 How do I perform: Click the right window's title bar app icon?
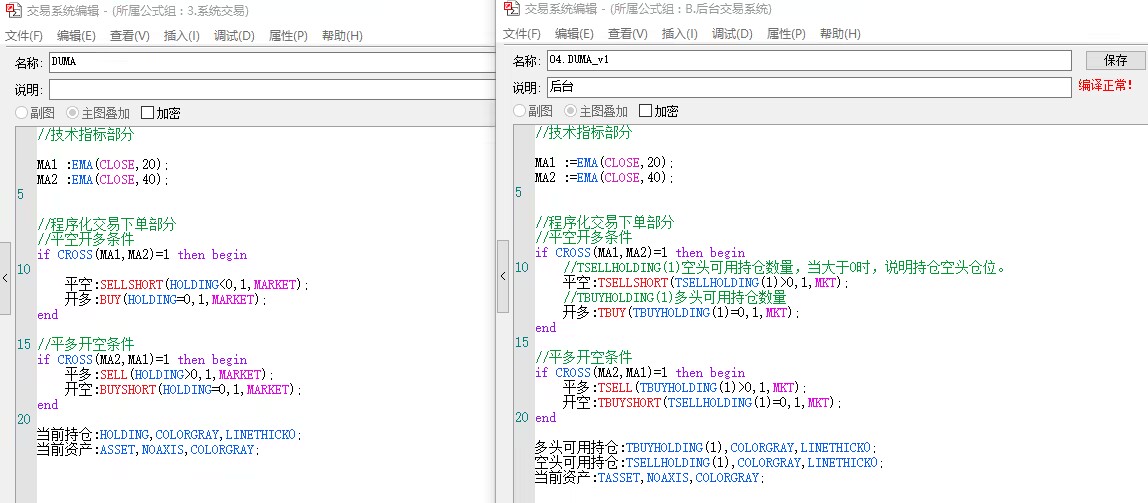click(512, 9)
